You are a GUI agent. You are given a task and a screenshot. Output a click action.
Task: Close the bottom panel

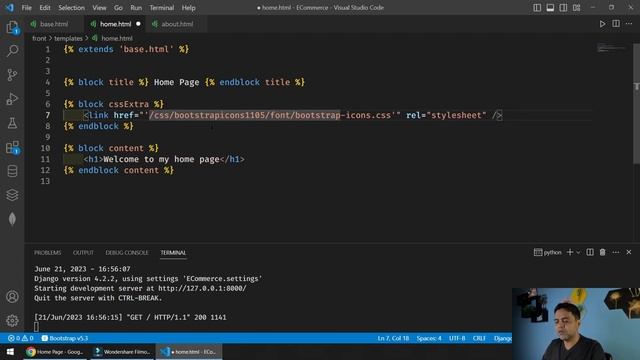click(x=629, y=252)
